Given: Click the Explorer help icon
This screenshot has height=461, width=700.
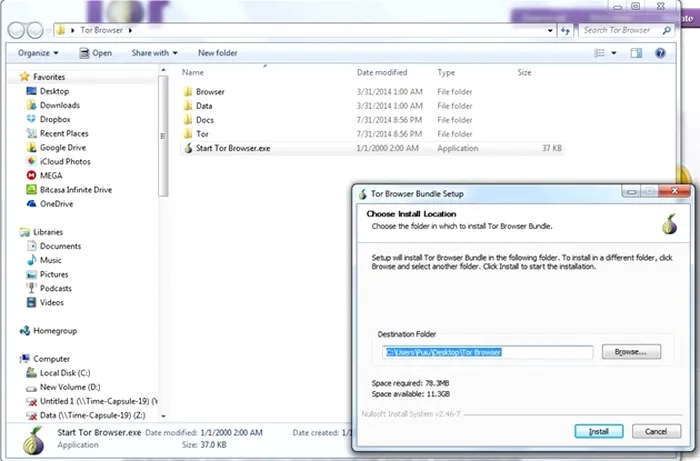Looking at the screenshot, I should click(x=660, y=53).
